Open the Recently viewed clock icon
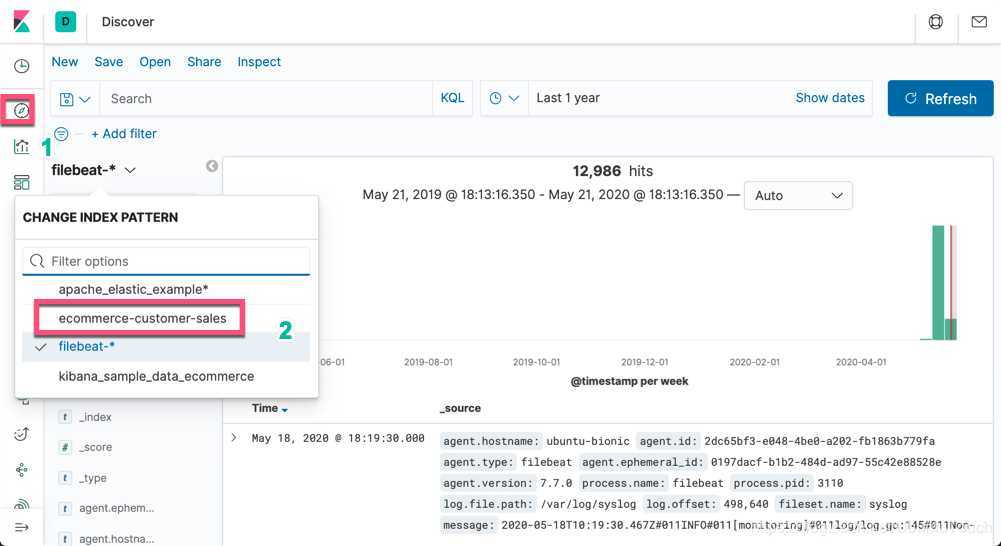 (22, 66)
